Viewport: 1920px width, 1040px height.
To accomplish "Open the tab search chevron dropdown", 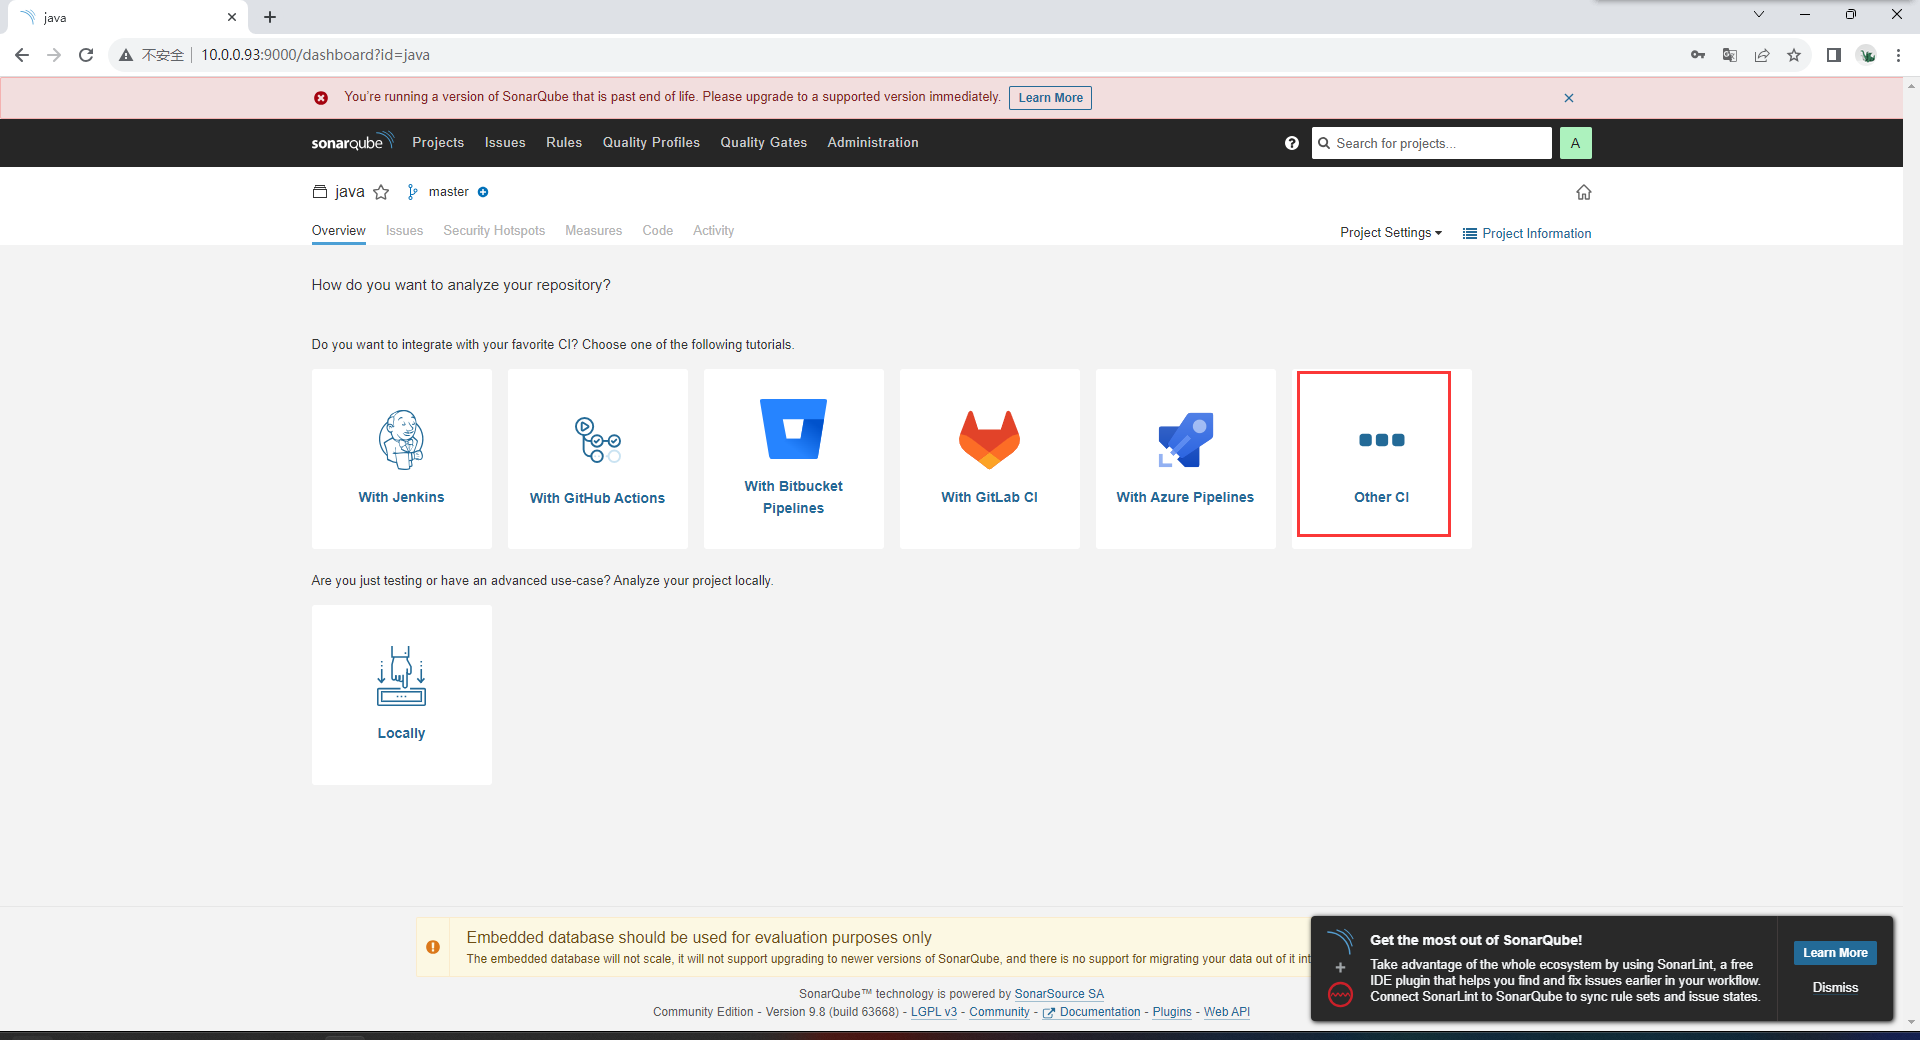I will [x=1759, y=14].
